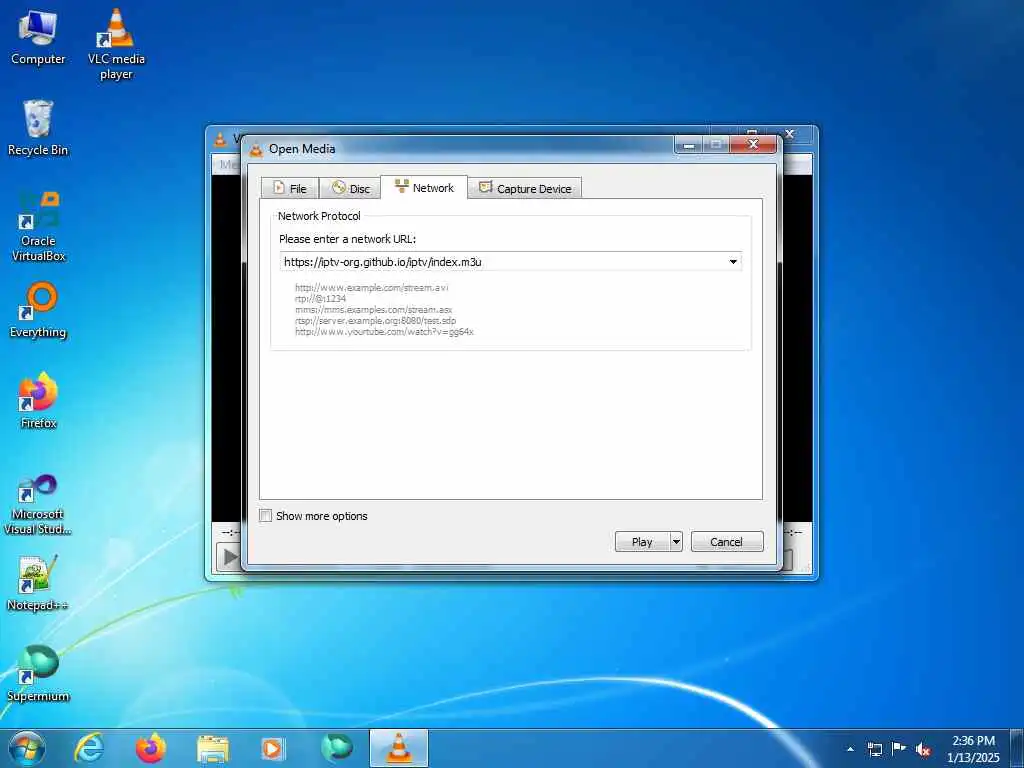Enable Show more options checkbox

tap(265, 516)
